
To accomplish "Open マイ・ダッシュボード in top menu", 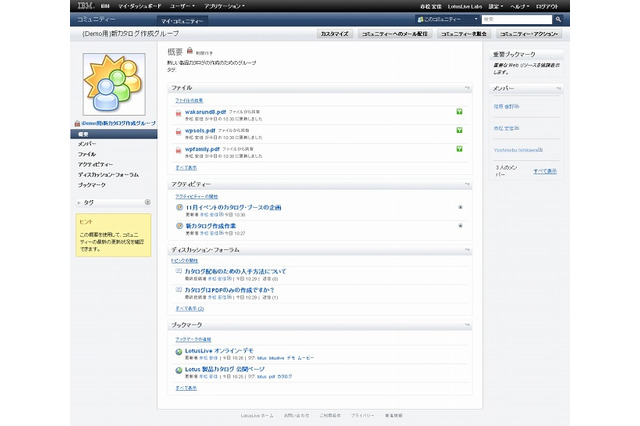I will [140, 6].
